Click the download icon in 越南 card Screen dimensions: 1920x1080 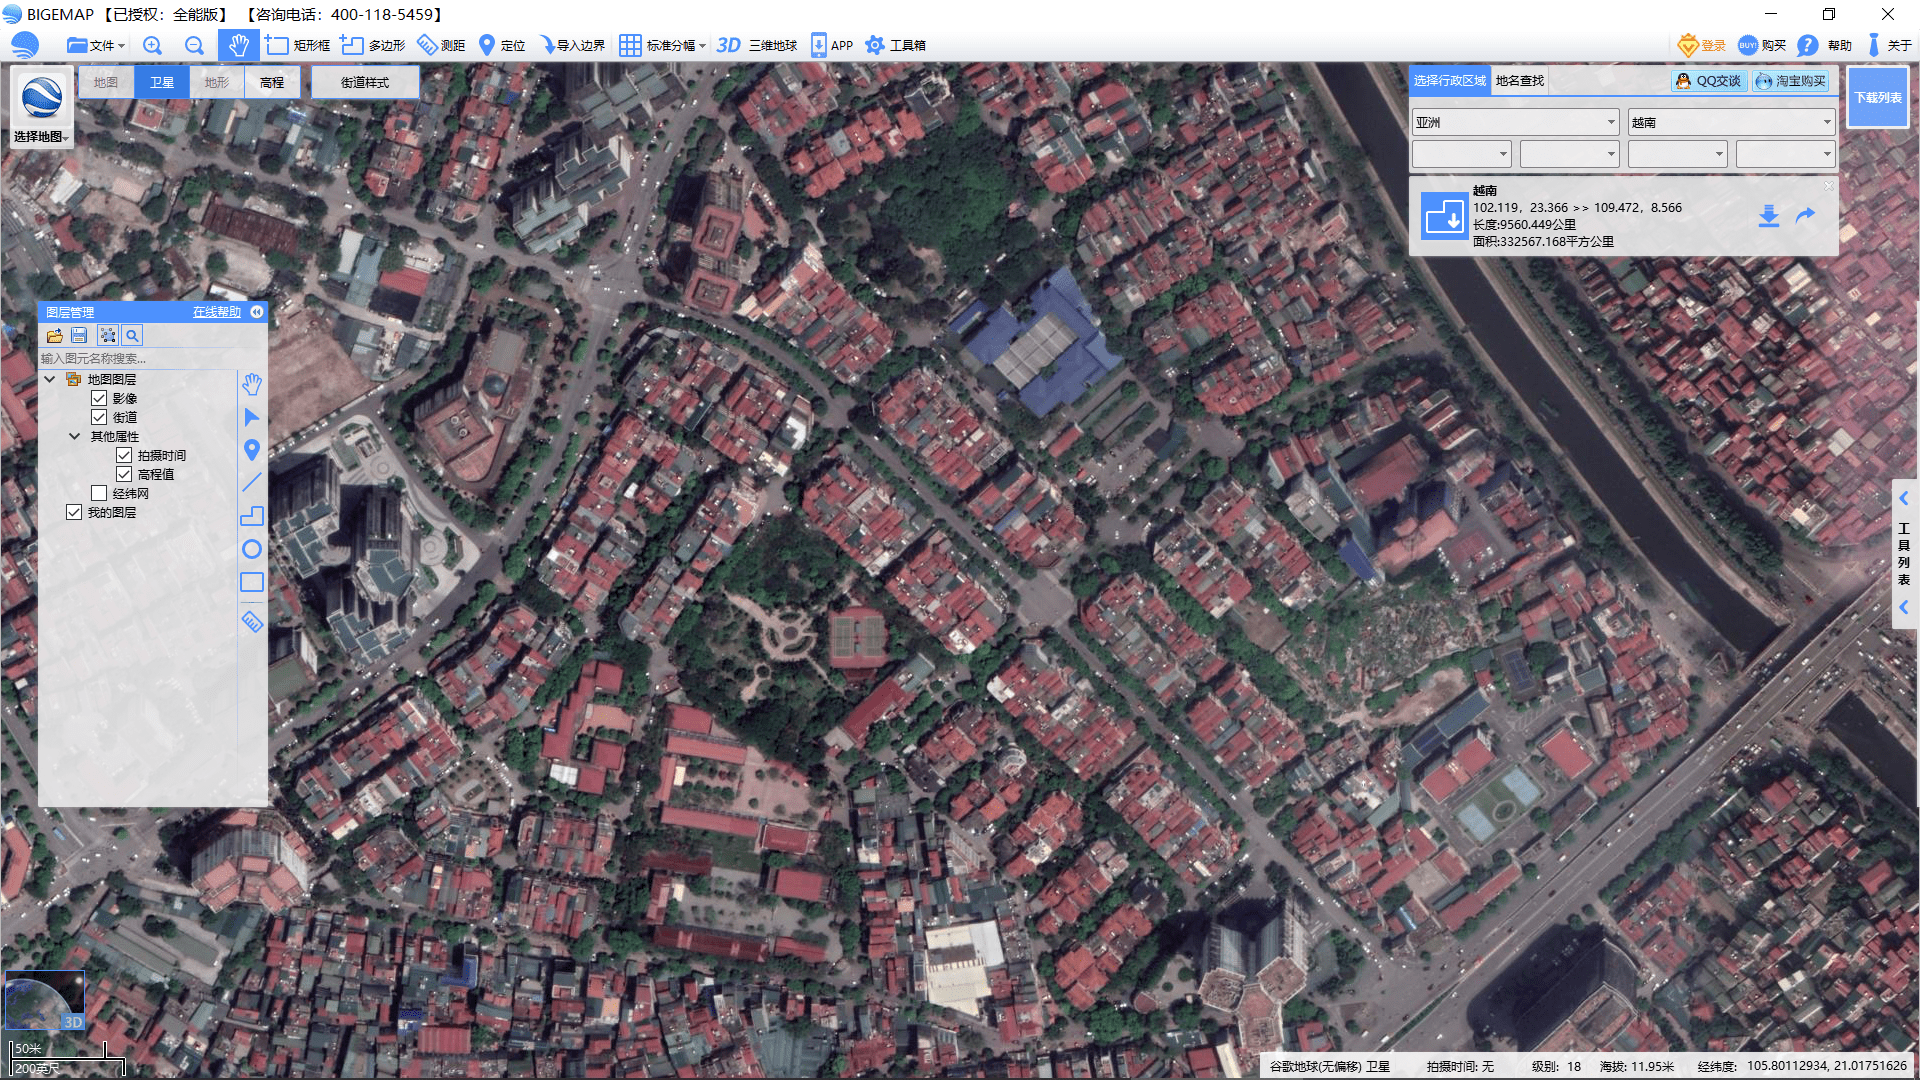pyautogui.click(x=1769, y=216)
